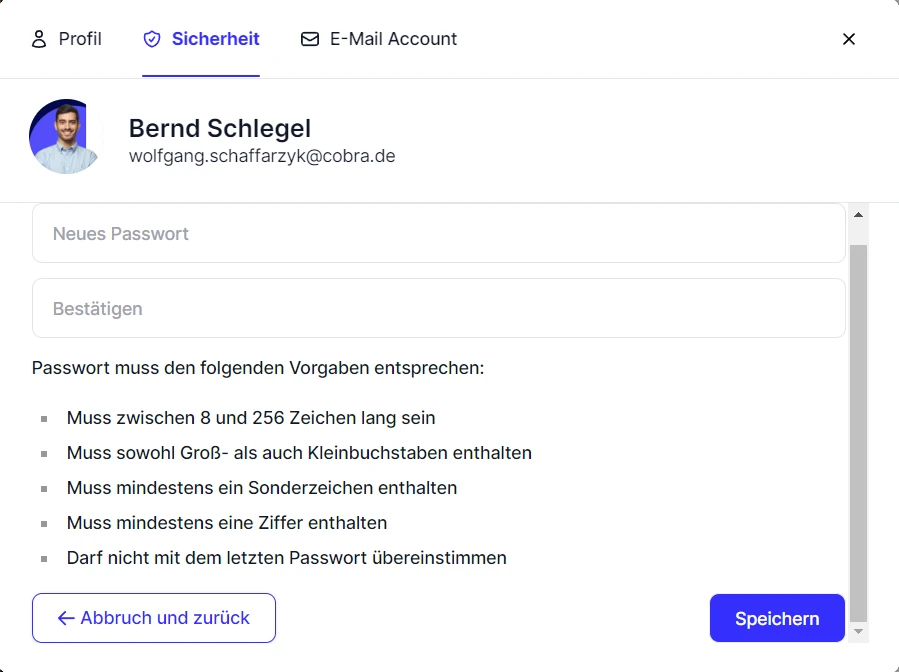
Task: Click the bullet marker beside the length requirement
Action: [x=44, y=418]
